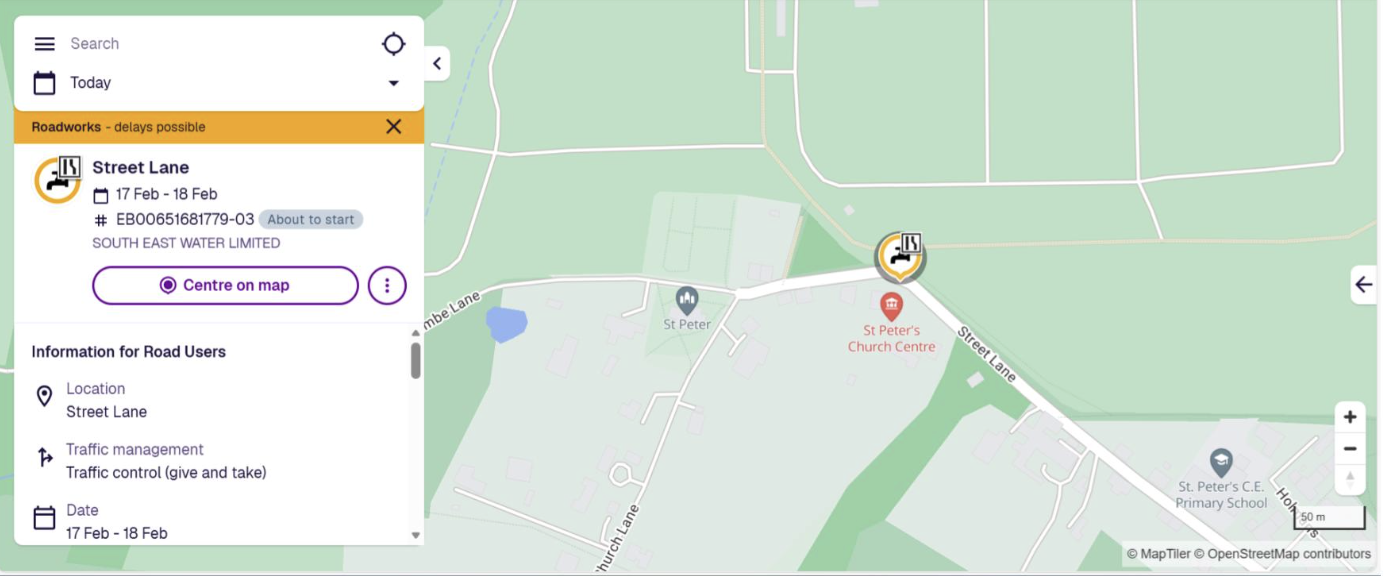Image resolution: width=1384 pixels, height=576 pixels.
Task: Zoom out on the map
Action: 1350,448
